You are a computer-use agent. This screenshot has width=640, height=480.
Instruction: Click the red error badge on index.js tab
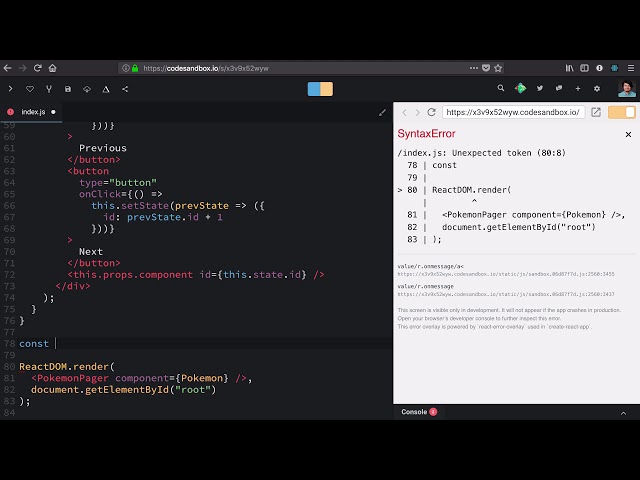(11, 112)
